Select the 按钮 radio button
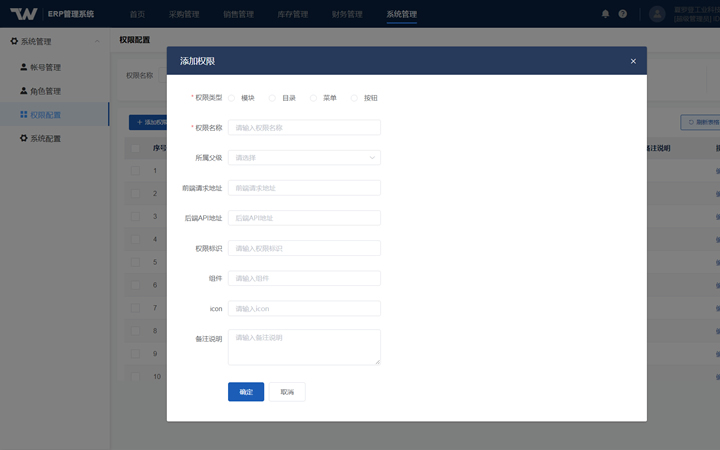This screenshot has height=450, width=720. pyautogui.click(x=354, y=98)
